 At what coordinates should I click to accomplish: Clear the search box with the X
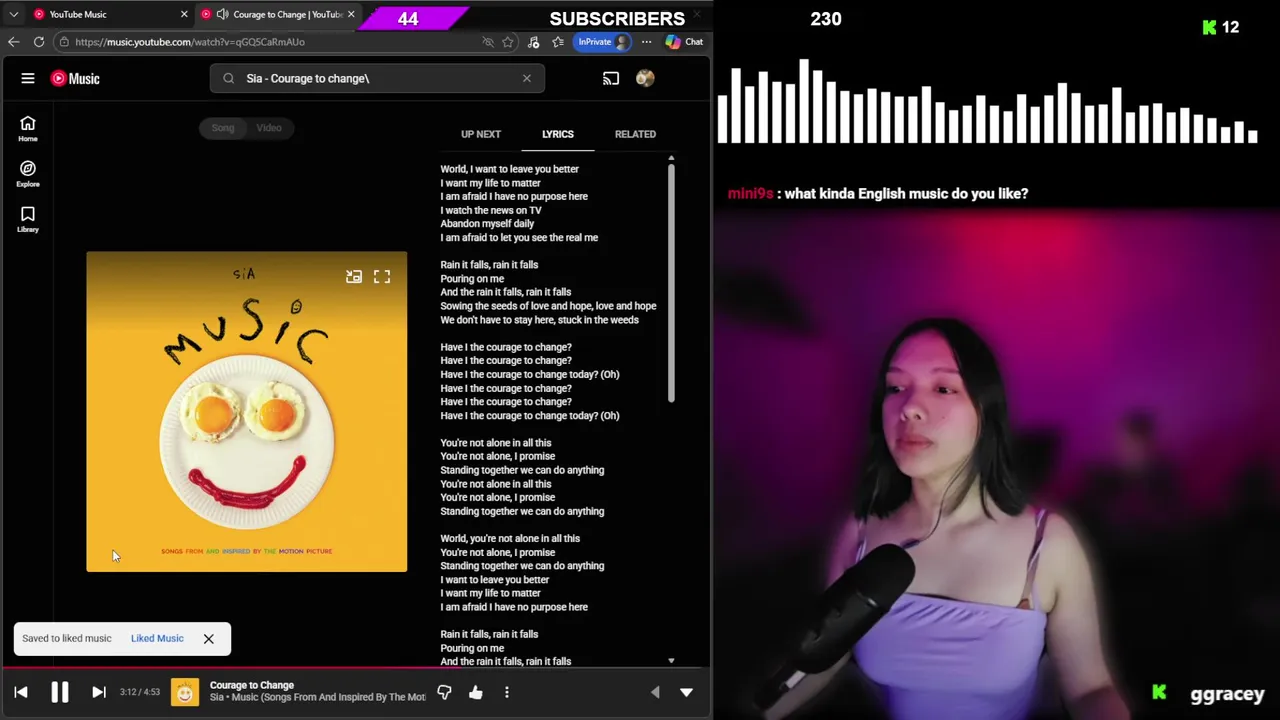[x=527, y=78]
